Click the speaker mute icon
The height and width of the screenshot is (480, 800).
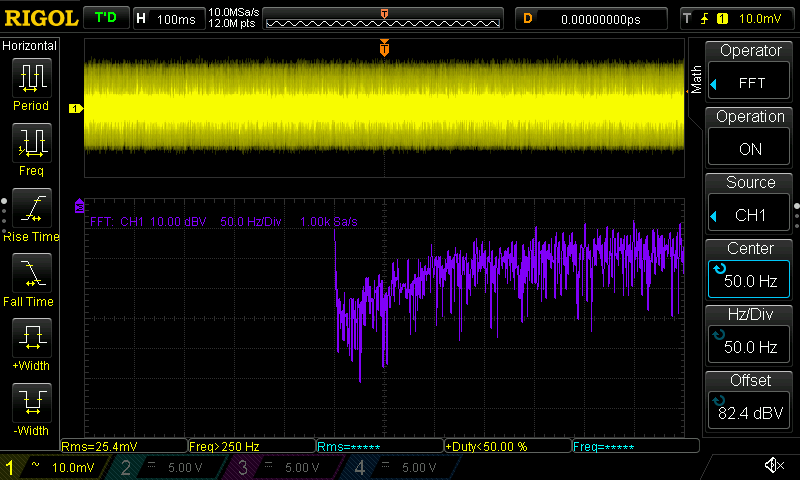[773, 465]
